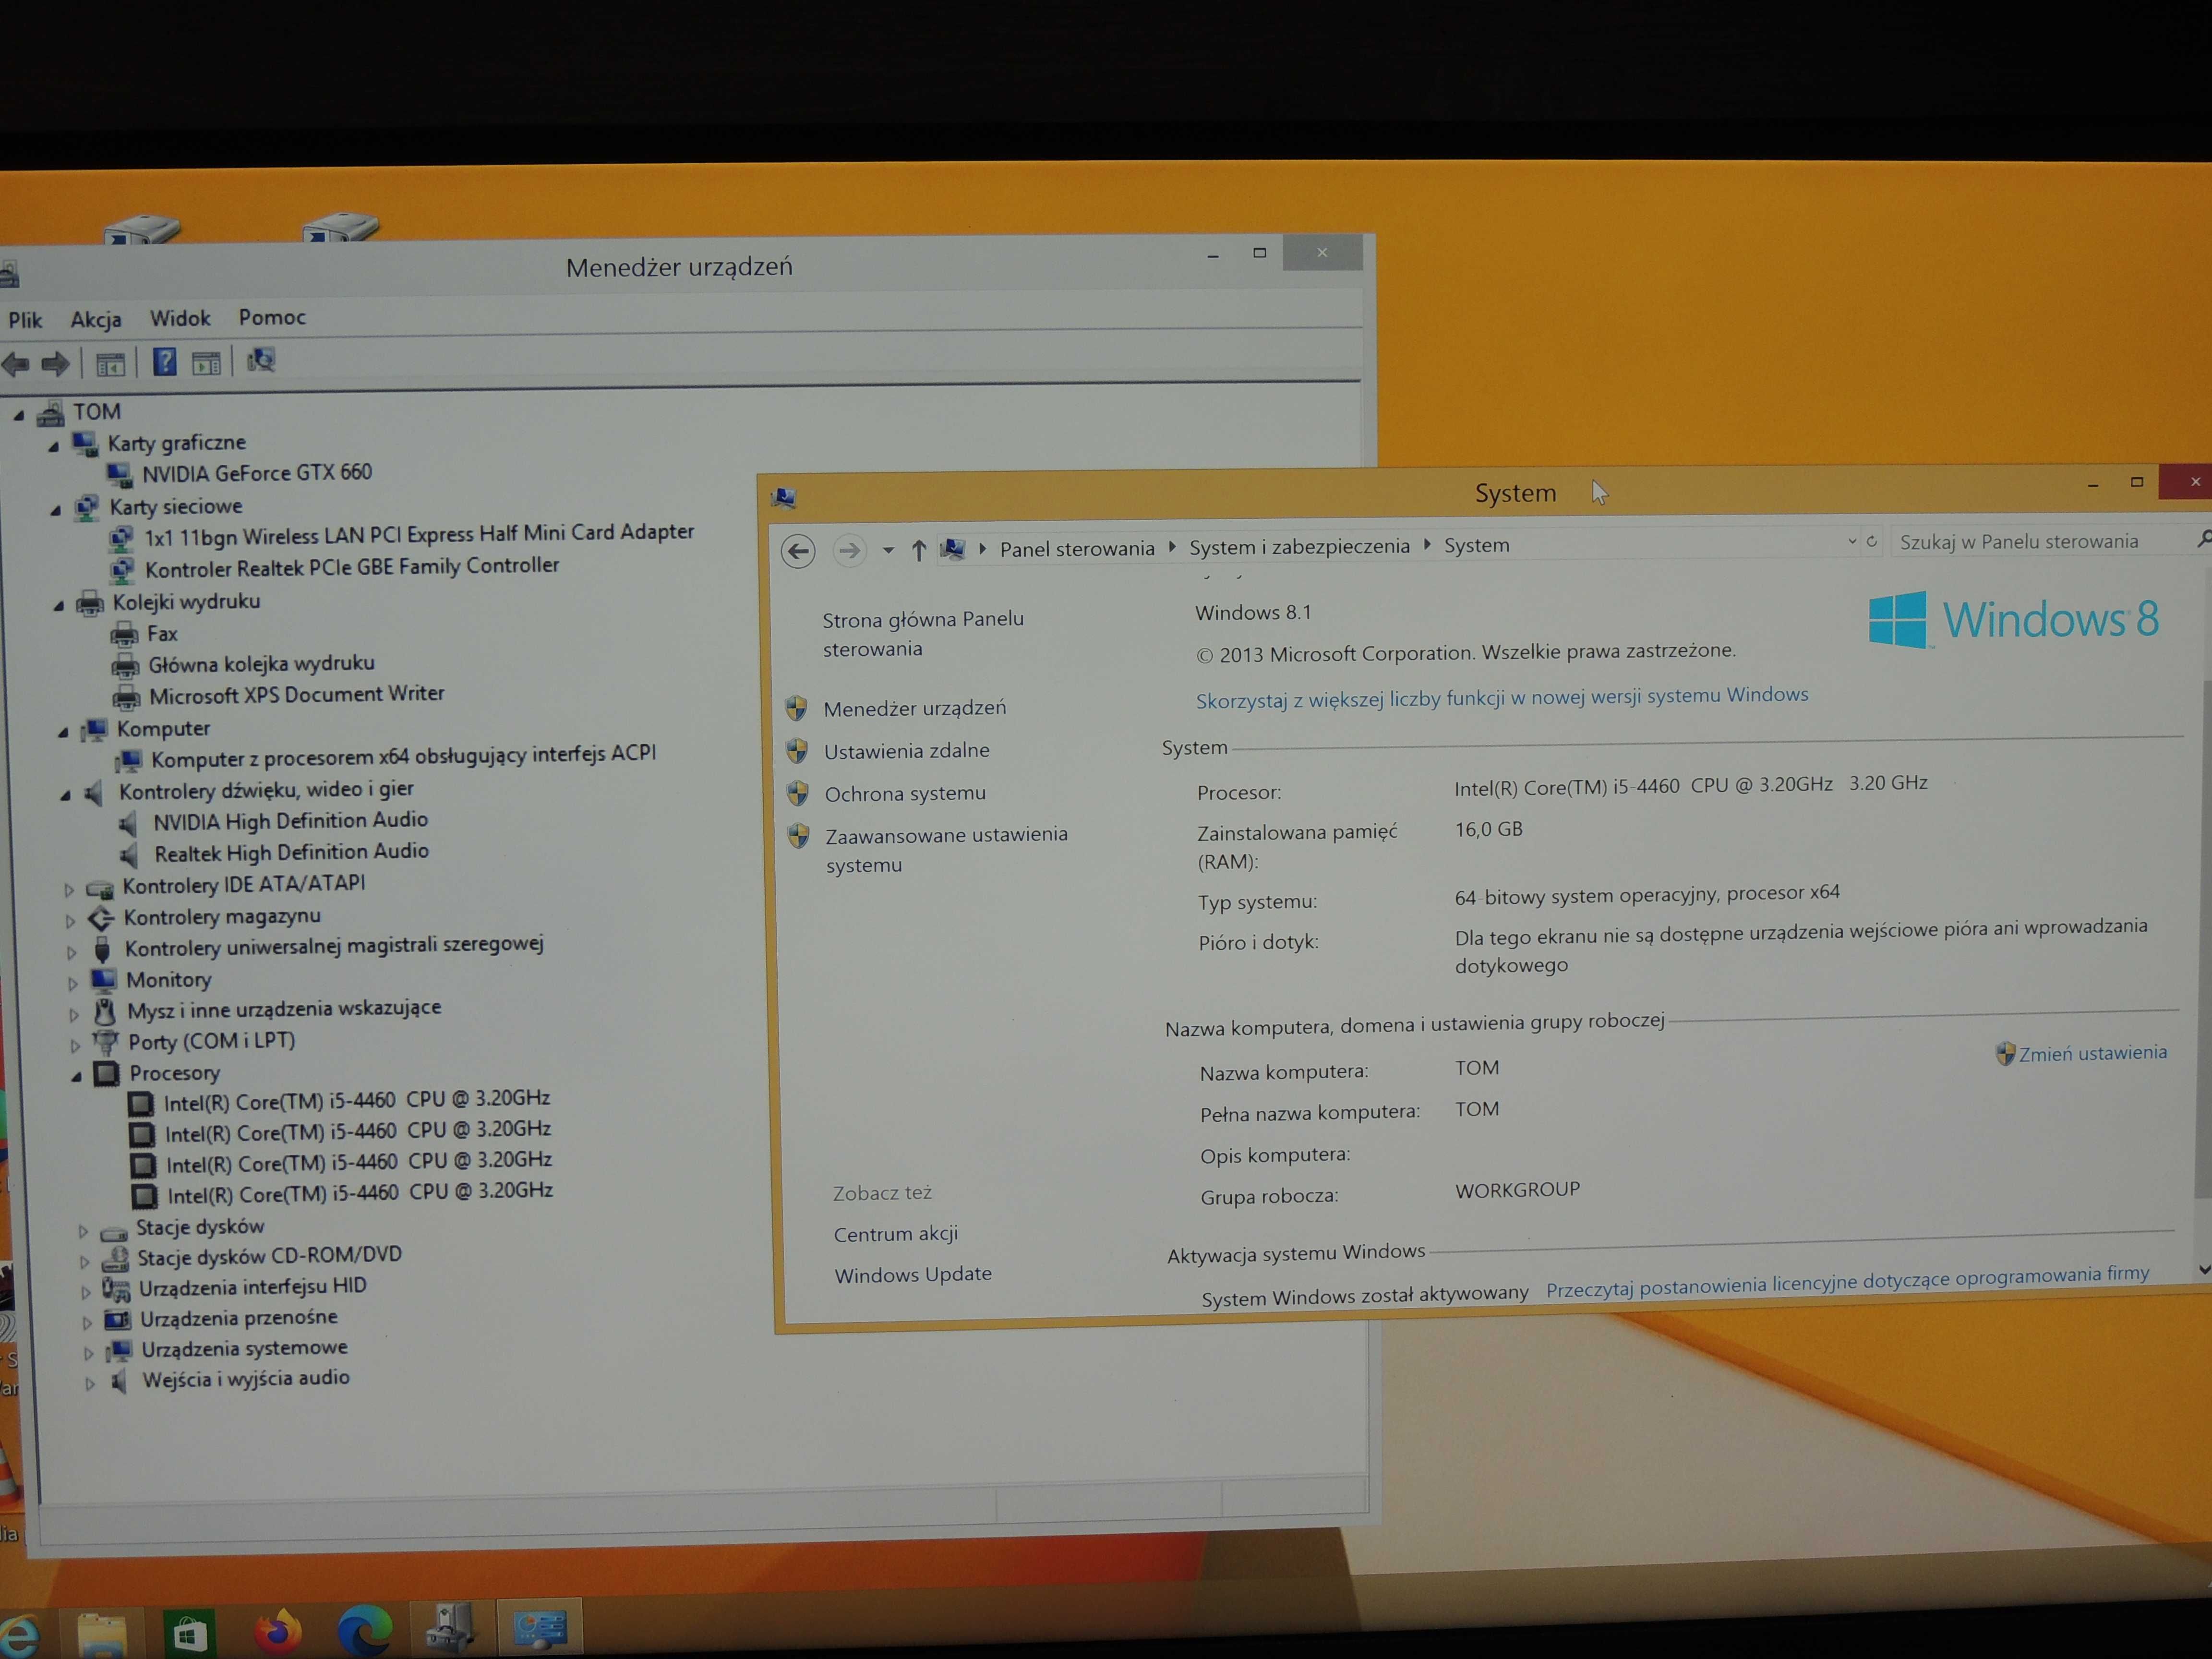The height and width of the screenshot is (1659, 2212).
Task: Open Ustawienia zdalne link
Action: [x=906, y=751]
